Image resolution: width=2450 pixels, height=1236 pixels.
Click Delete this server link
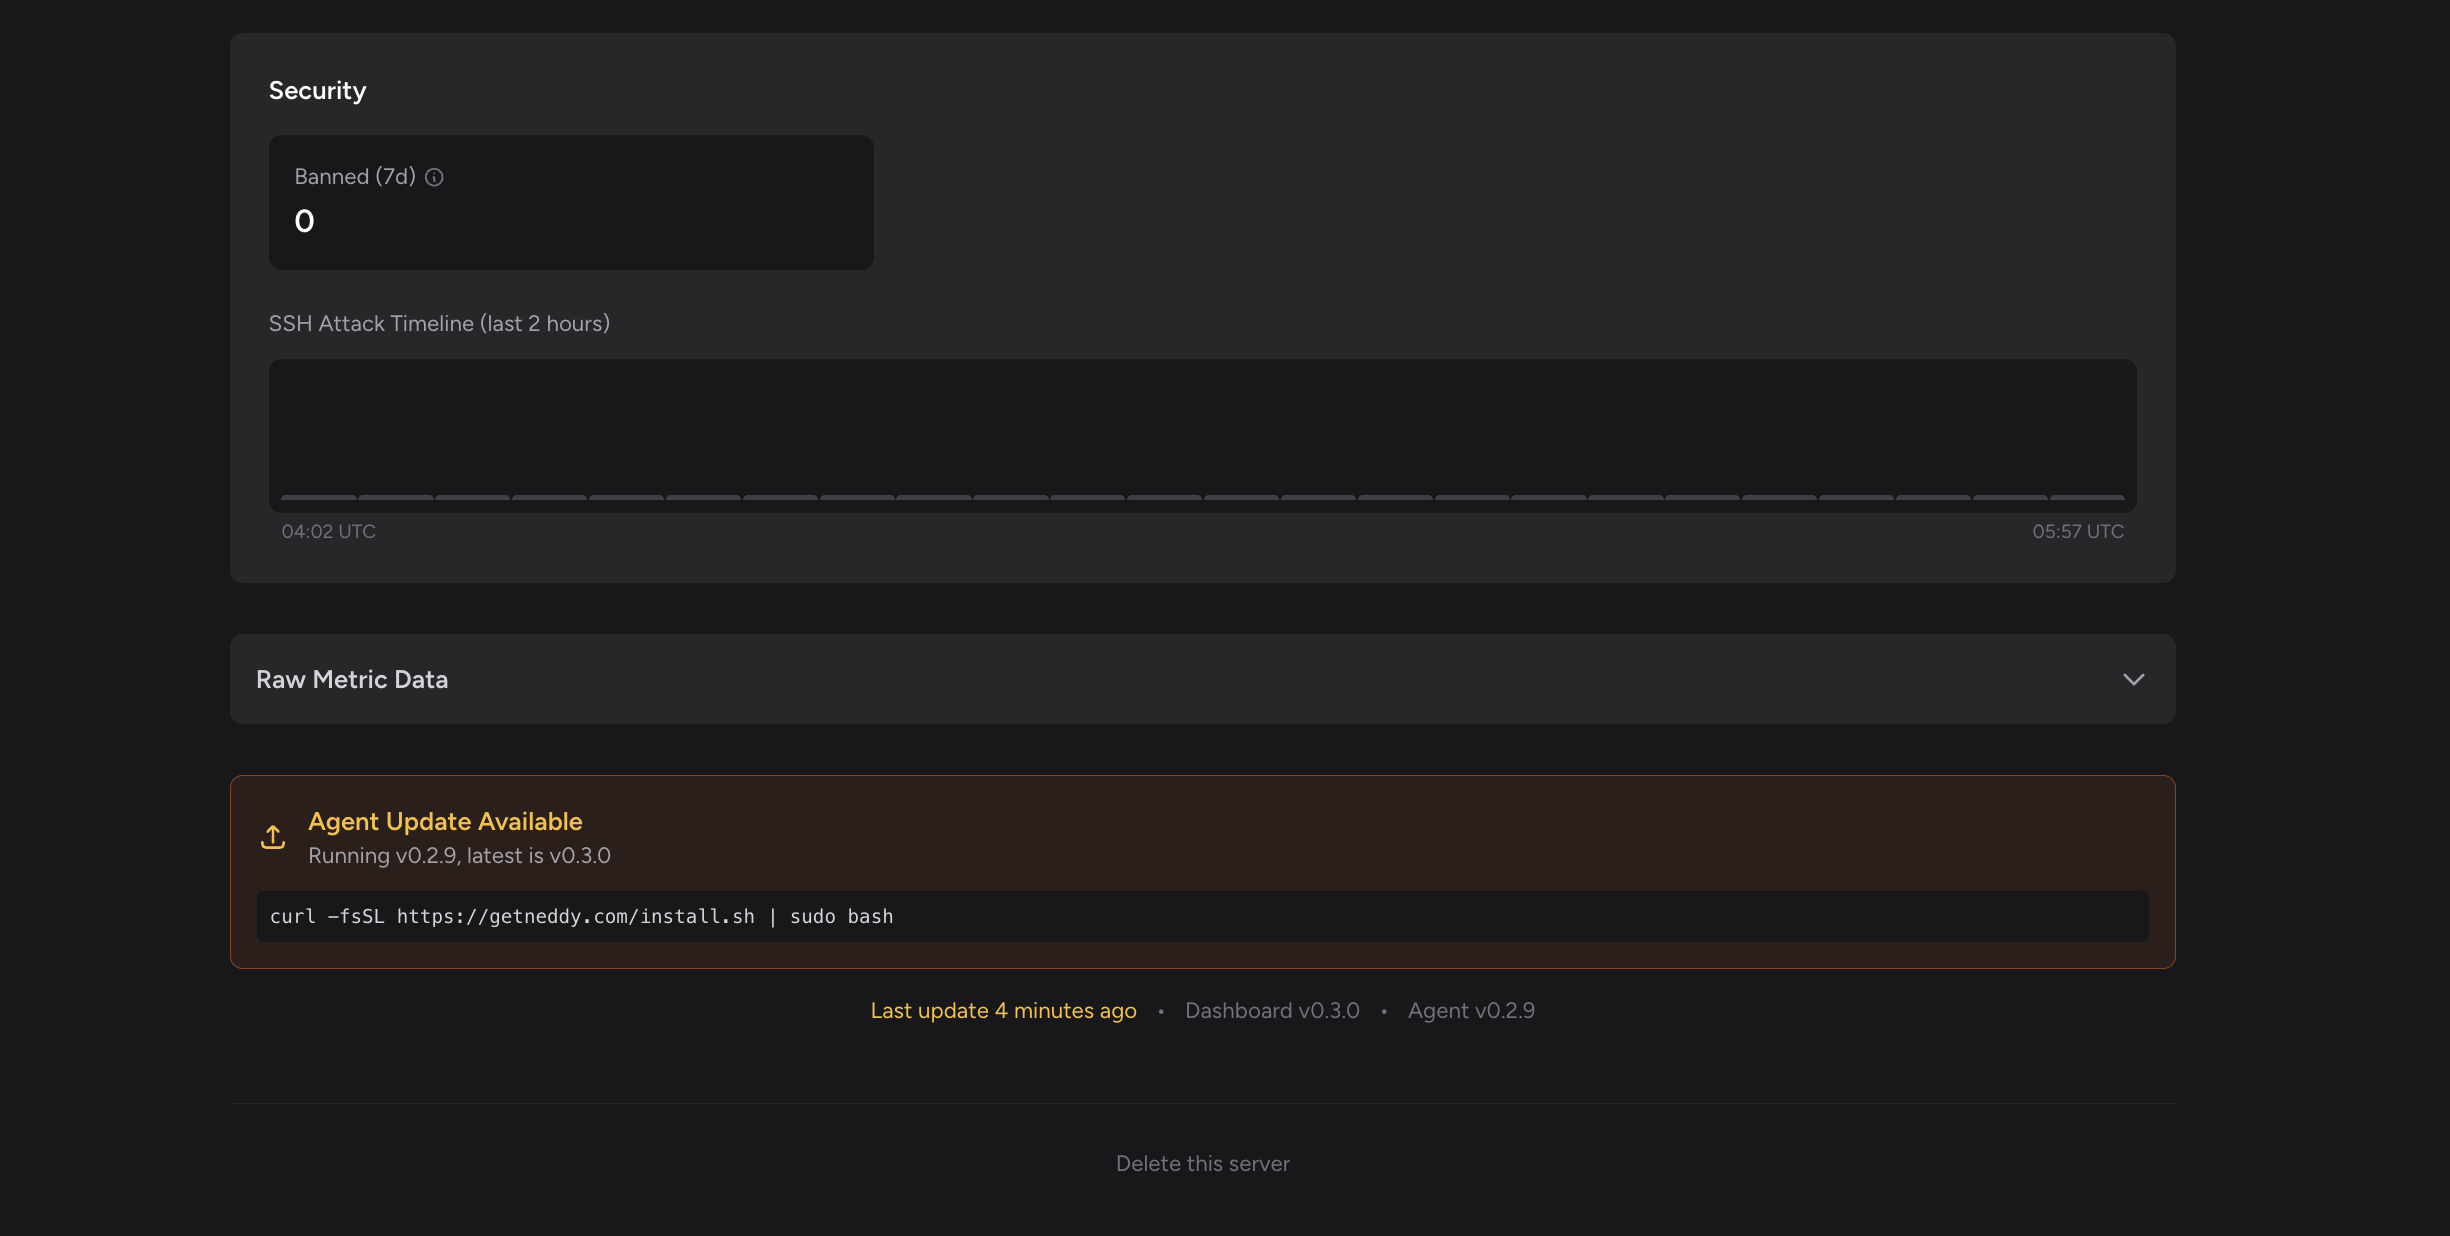tap(1202, 1164)
